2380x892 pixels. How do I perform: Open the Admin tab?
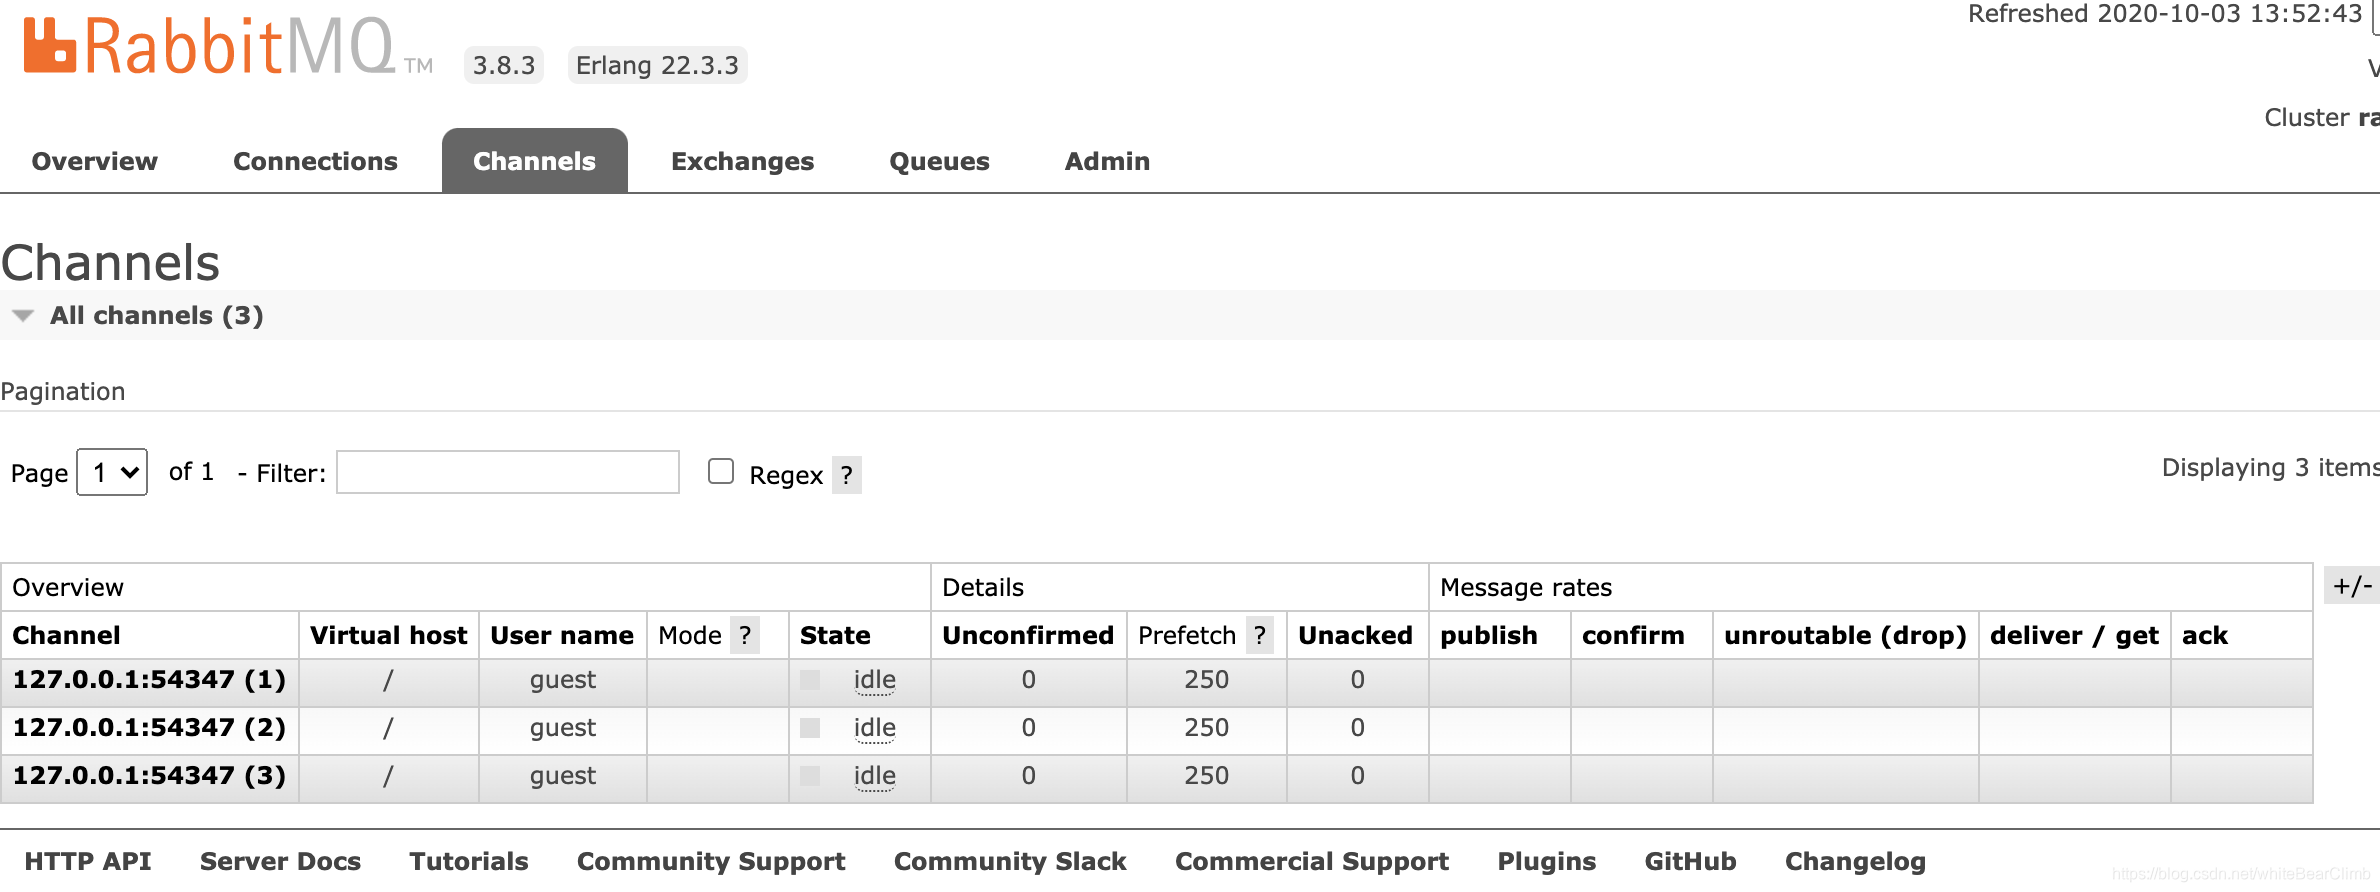pos(1107,161)
